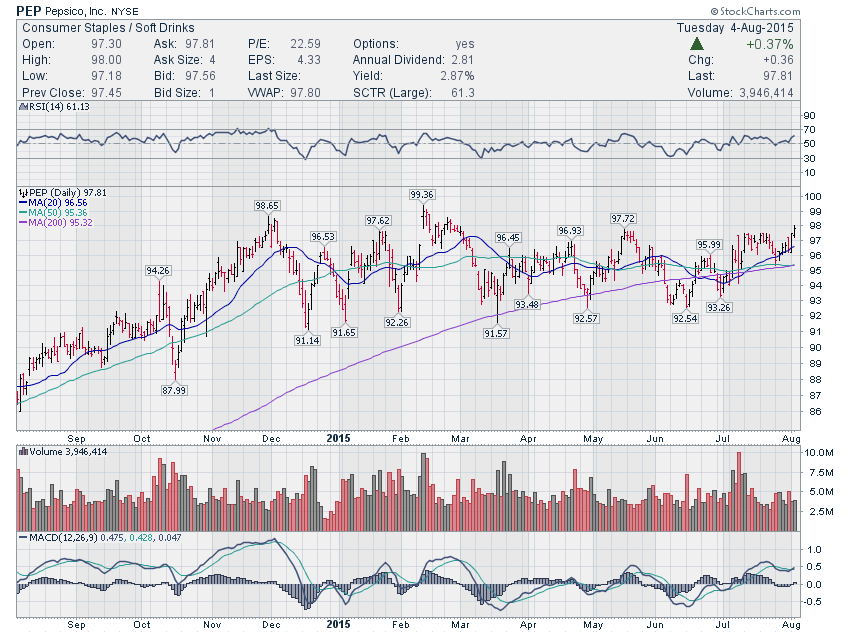Select the percent change +0.37%
The image size is (850, 633).
pyautogui.click(x=770, y=44)
